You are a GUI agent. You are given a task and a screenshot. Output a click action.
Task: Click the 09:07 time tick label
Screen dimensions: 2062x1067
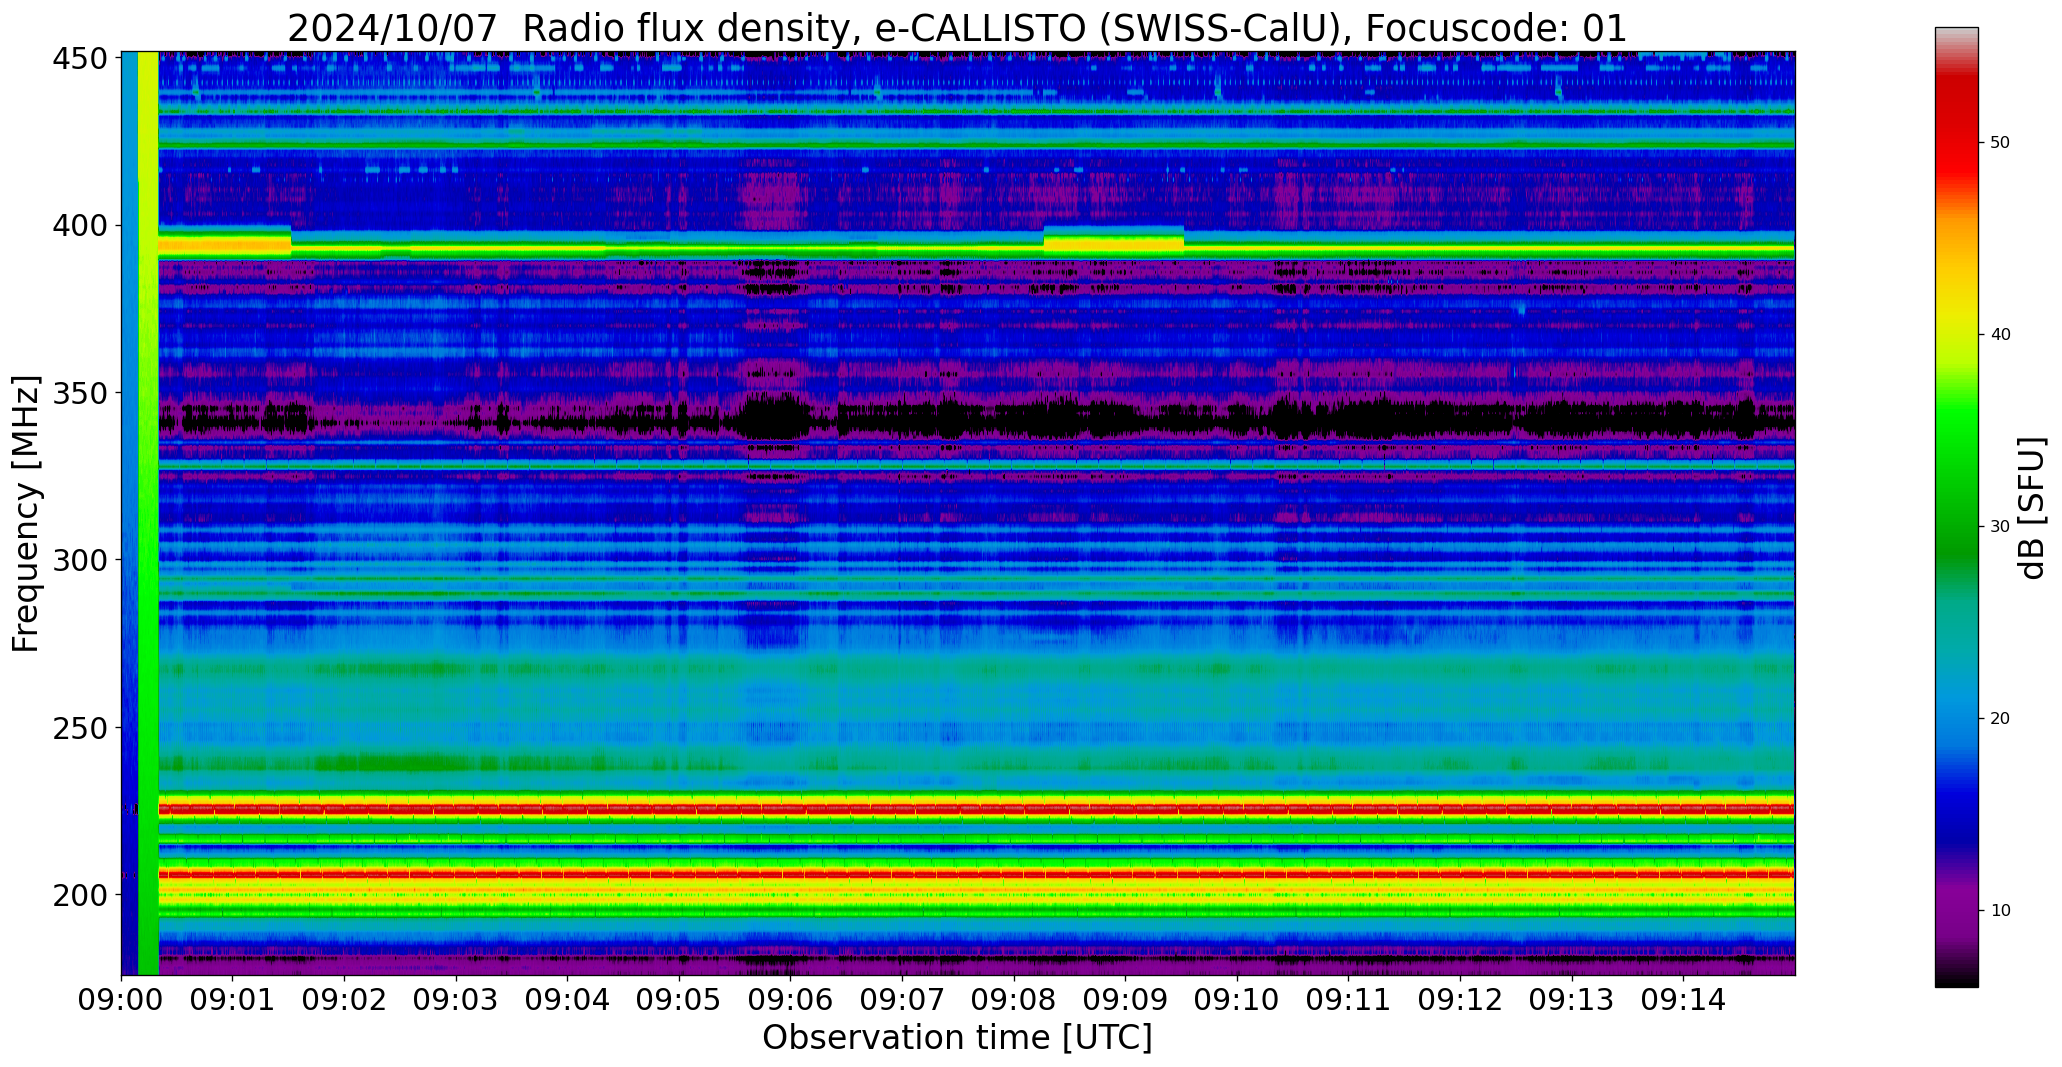coord(902,1000)
